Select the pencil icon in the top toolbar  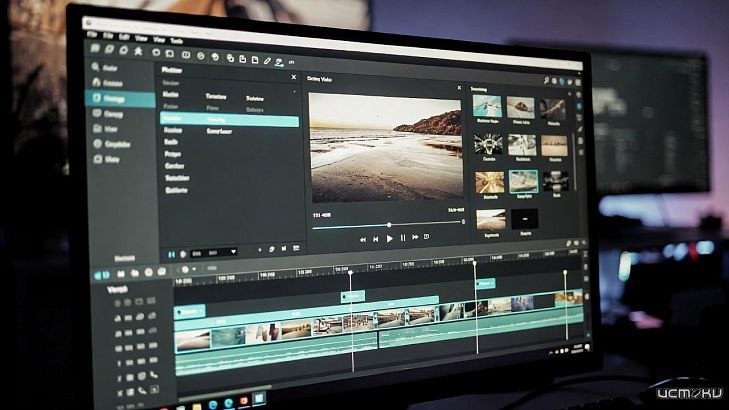click(x=267, y=60)
